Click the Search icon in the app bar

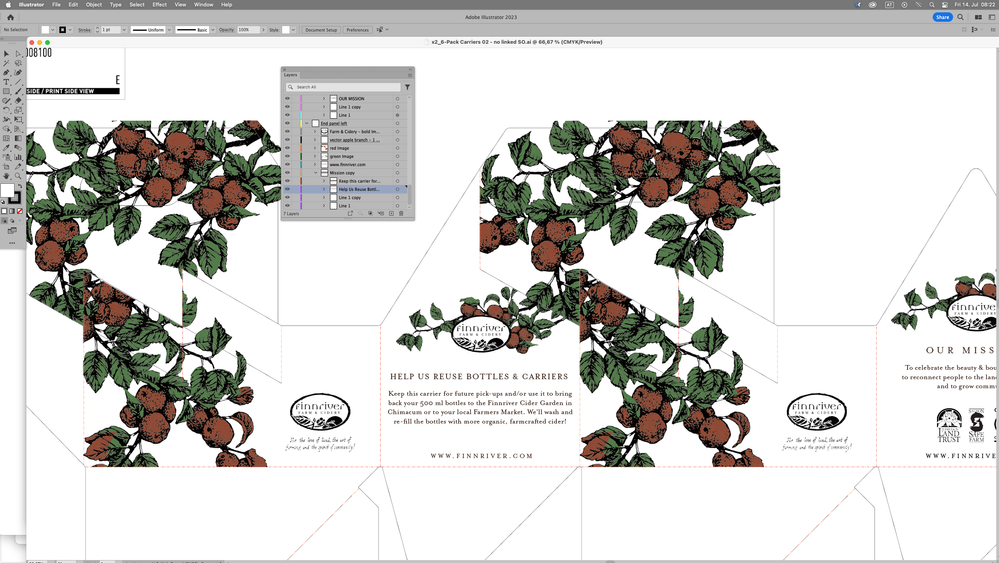coord(961,17)
